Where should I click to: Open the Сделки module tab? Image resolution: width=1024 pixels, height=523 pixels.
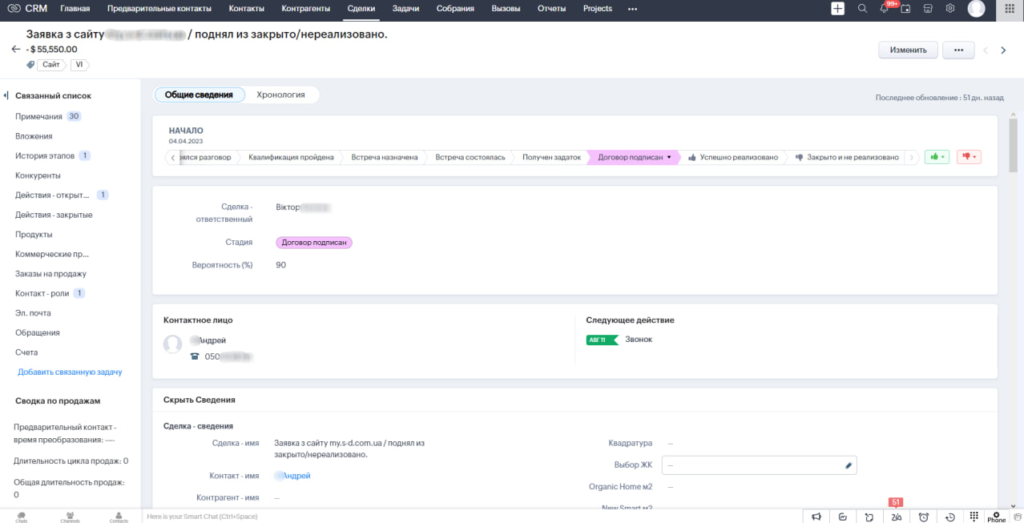coord(361,8)
